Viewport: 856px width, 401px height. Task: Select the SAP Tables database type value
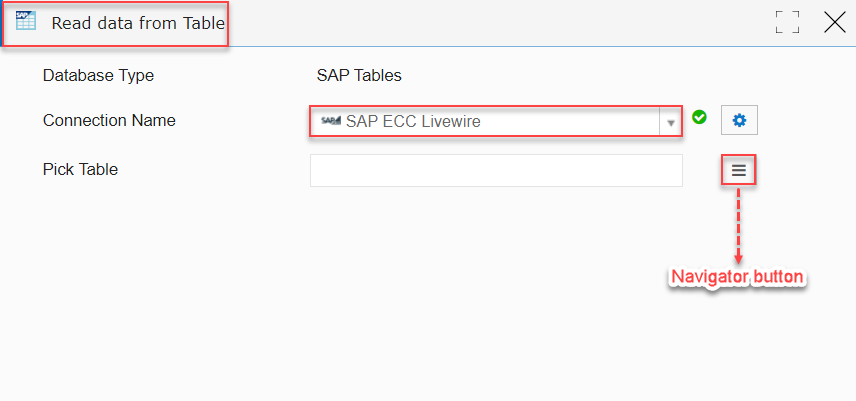click(359, 75)
